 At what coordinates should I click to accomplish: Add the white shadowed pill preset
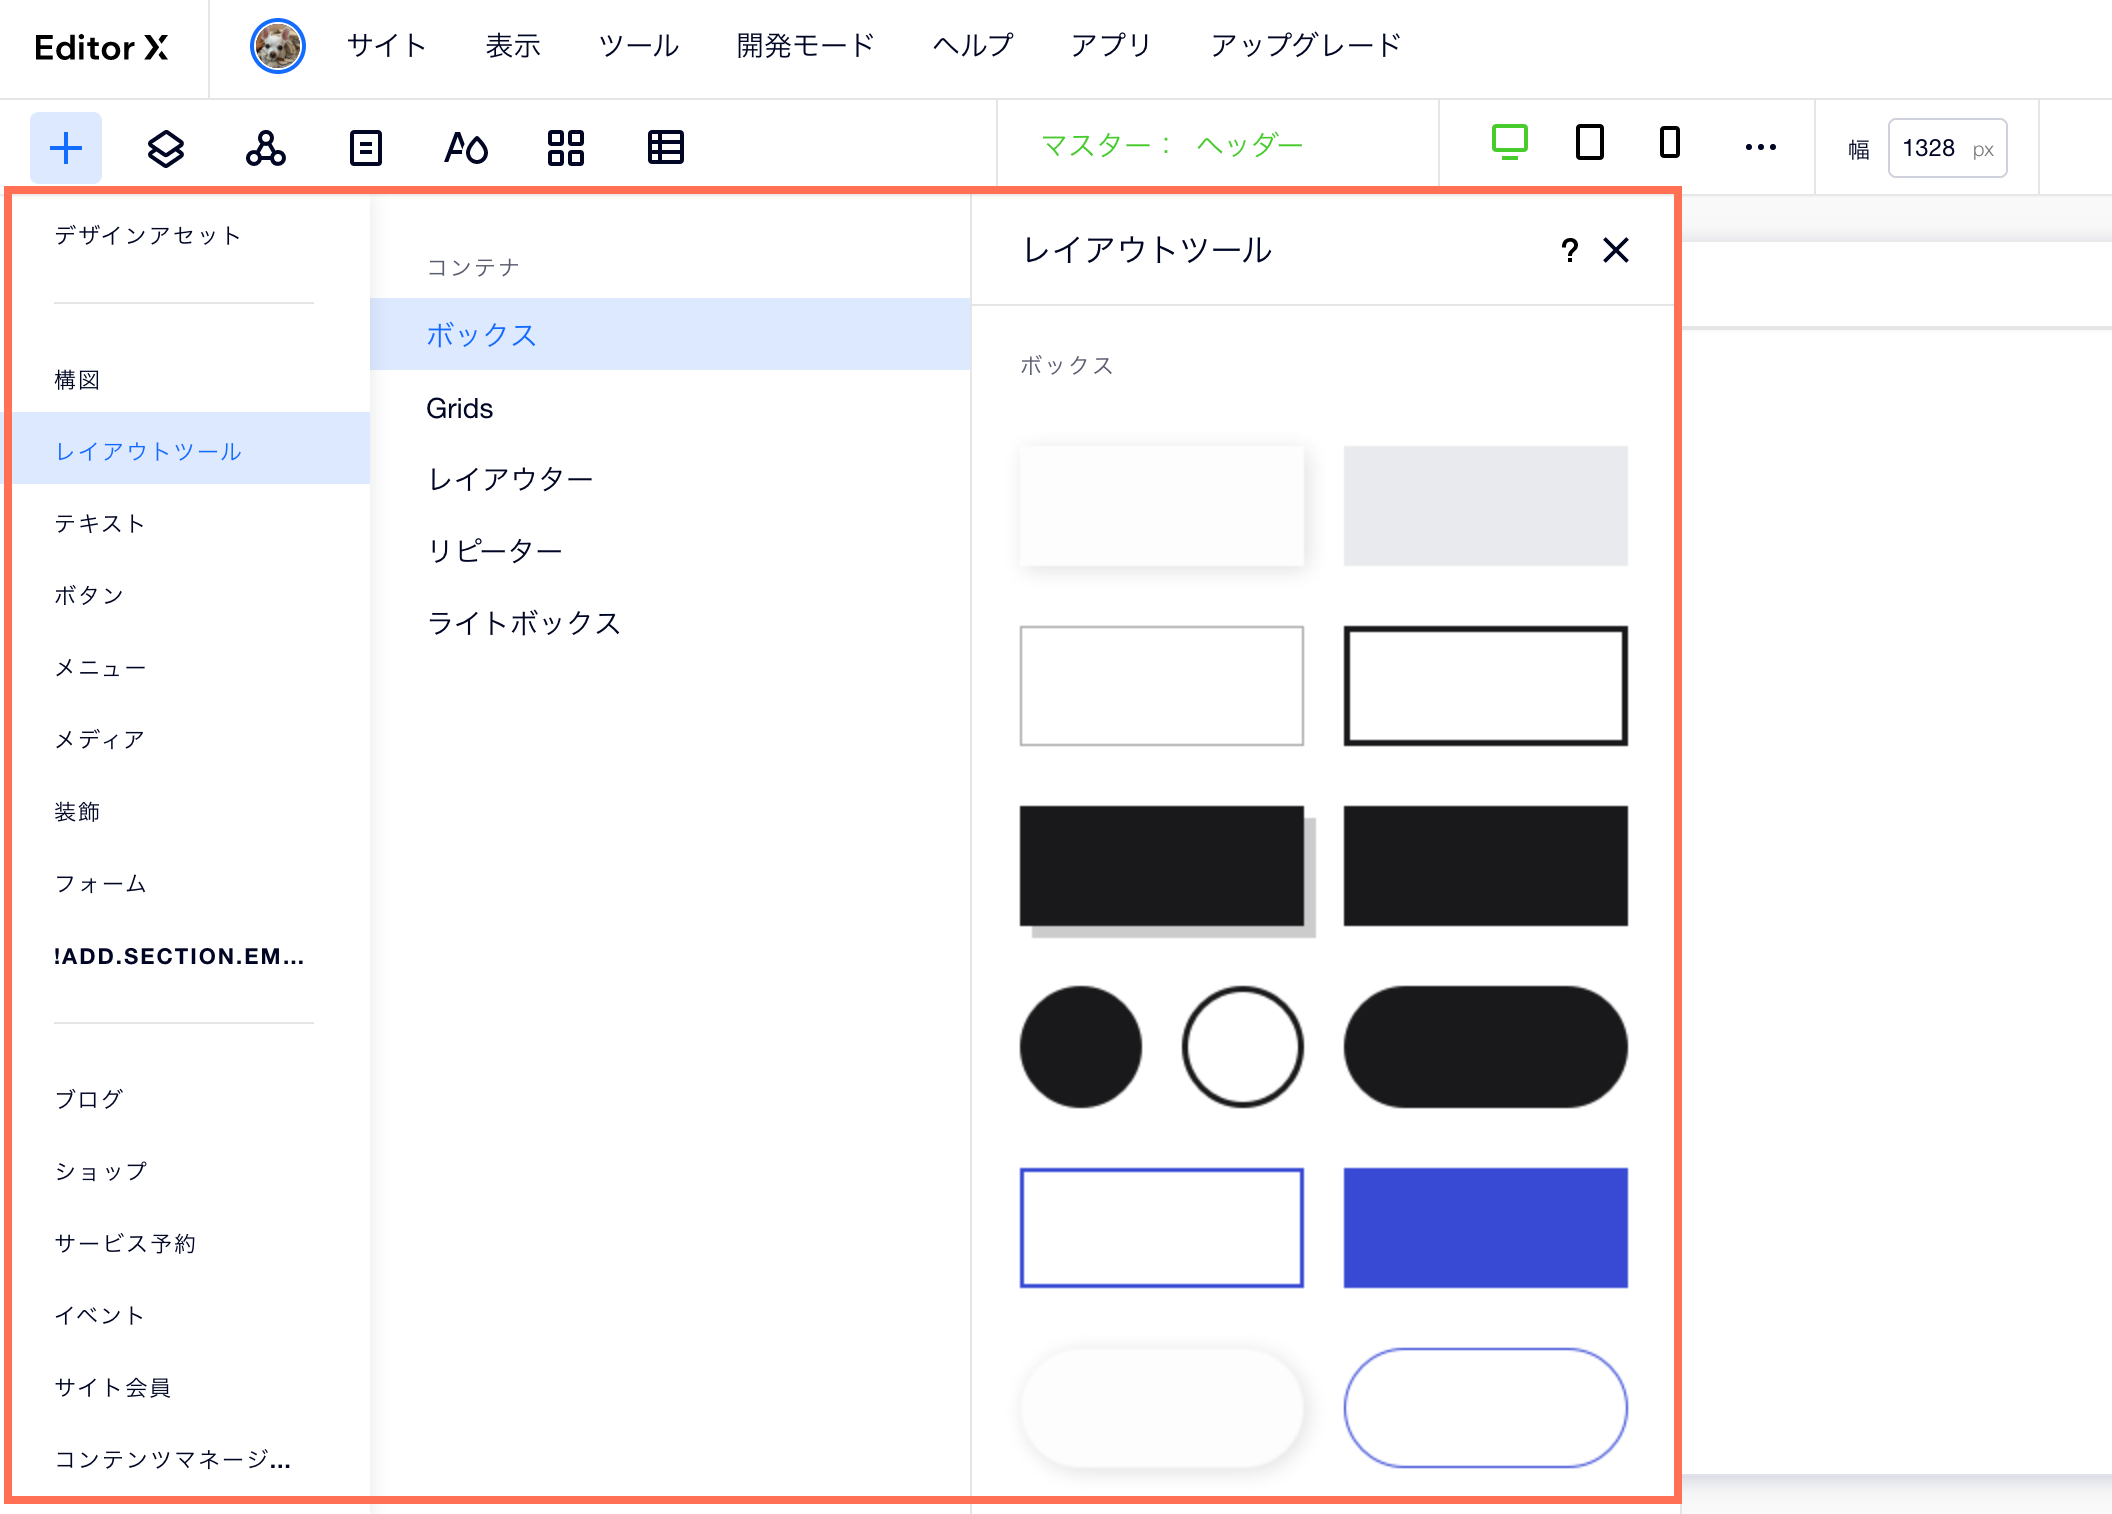[1162, 1408]
